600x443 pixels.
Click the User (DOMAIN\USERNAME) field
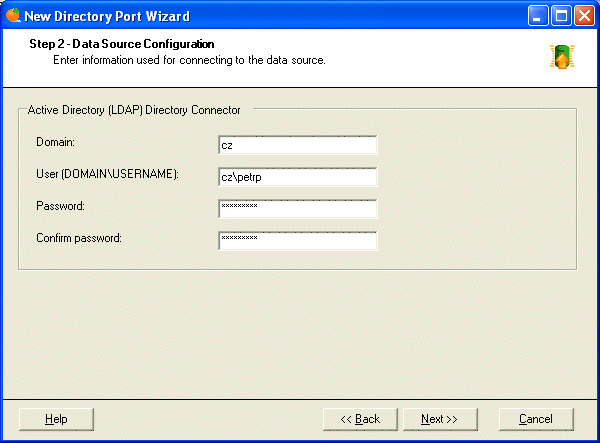click(x=298, y=177)
